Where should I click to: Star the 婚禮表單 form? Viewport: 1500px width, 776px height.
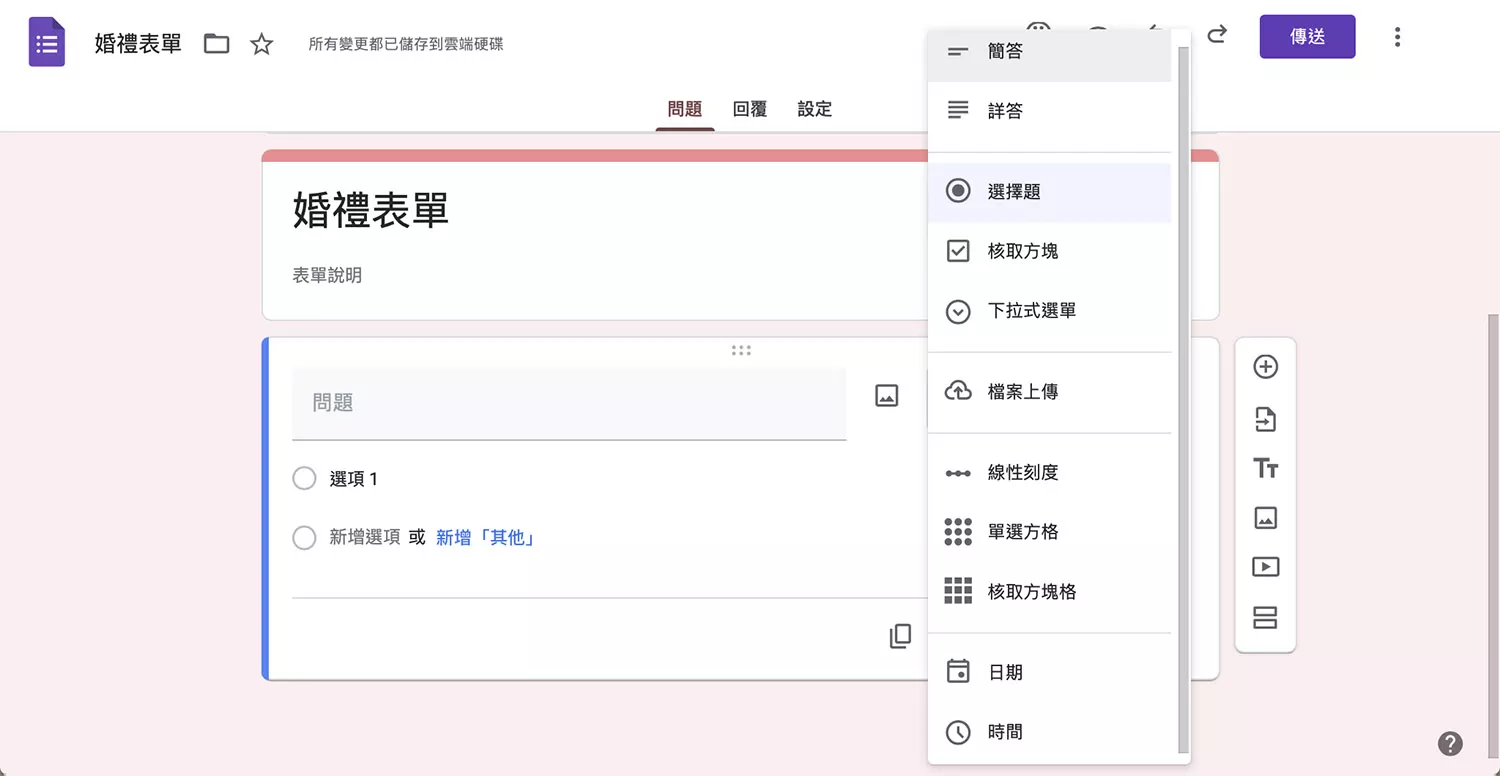point(261,43)
